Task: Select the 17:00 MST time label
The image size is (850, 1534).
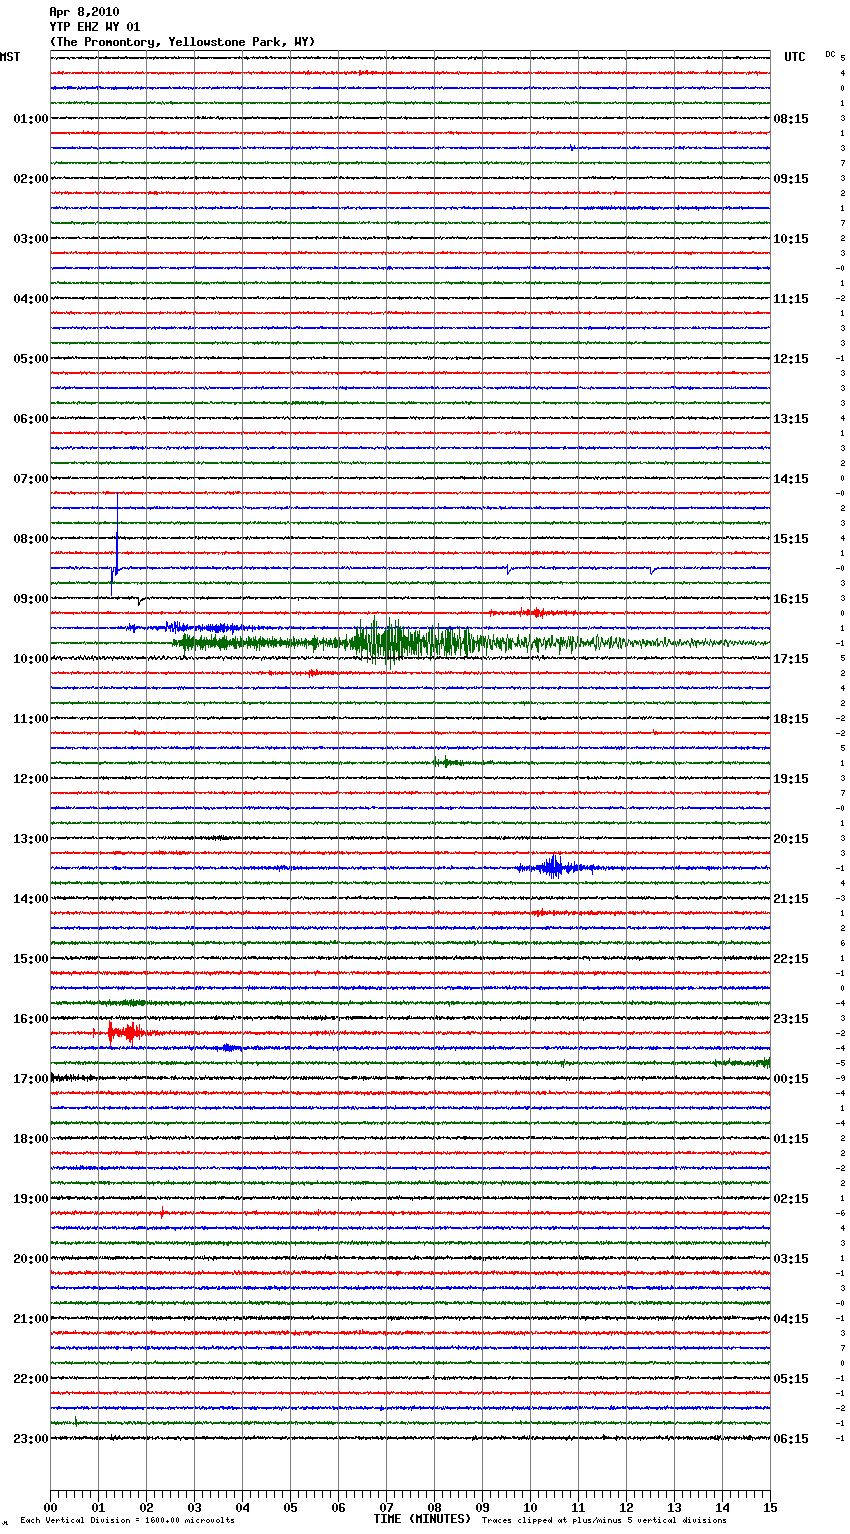Action: click(x=31, y=1079)
